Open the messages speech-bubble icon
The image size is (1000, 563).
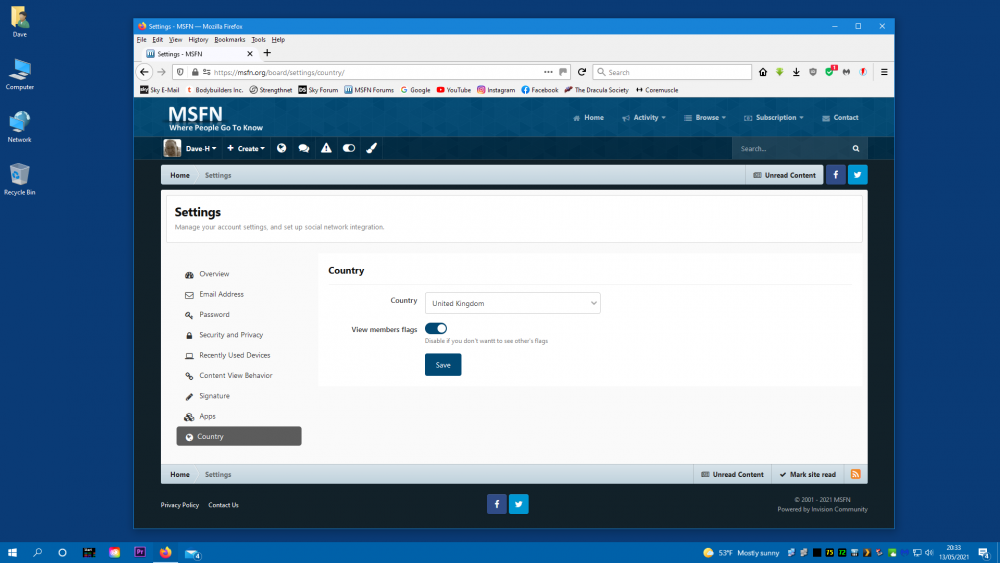pyautogui.click(x=304, y=148)
